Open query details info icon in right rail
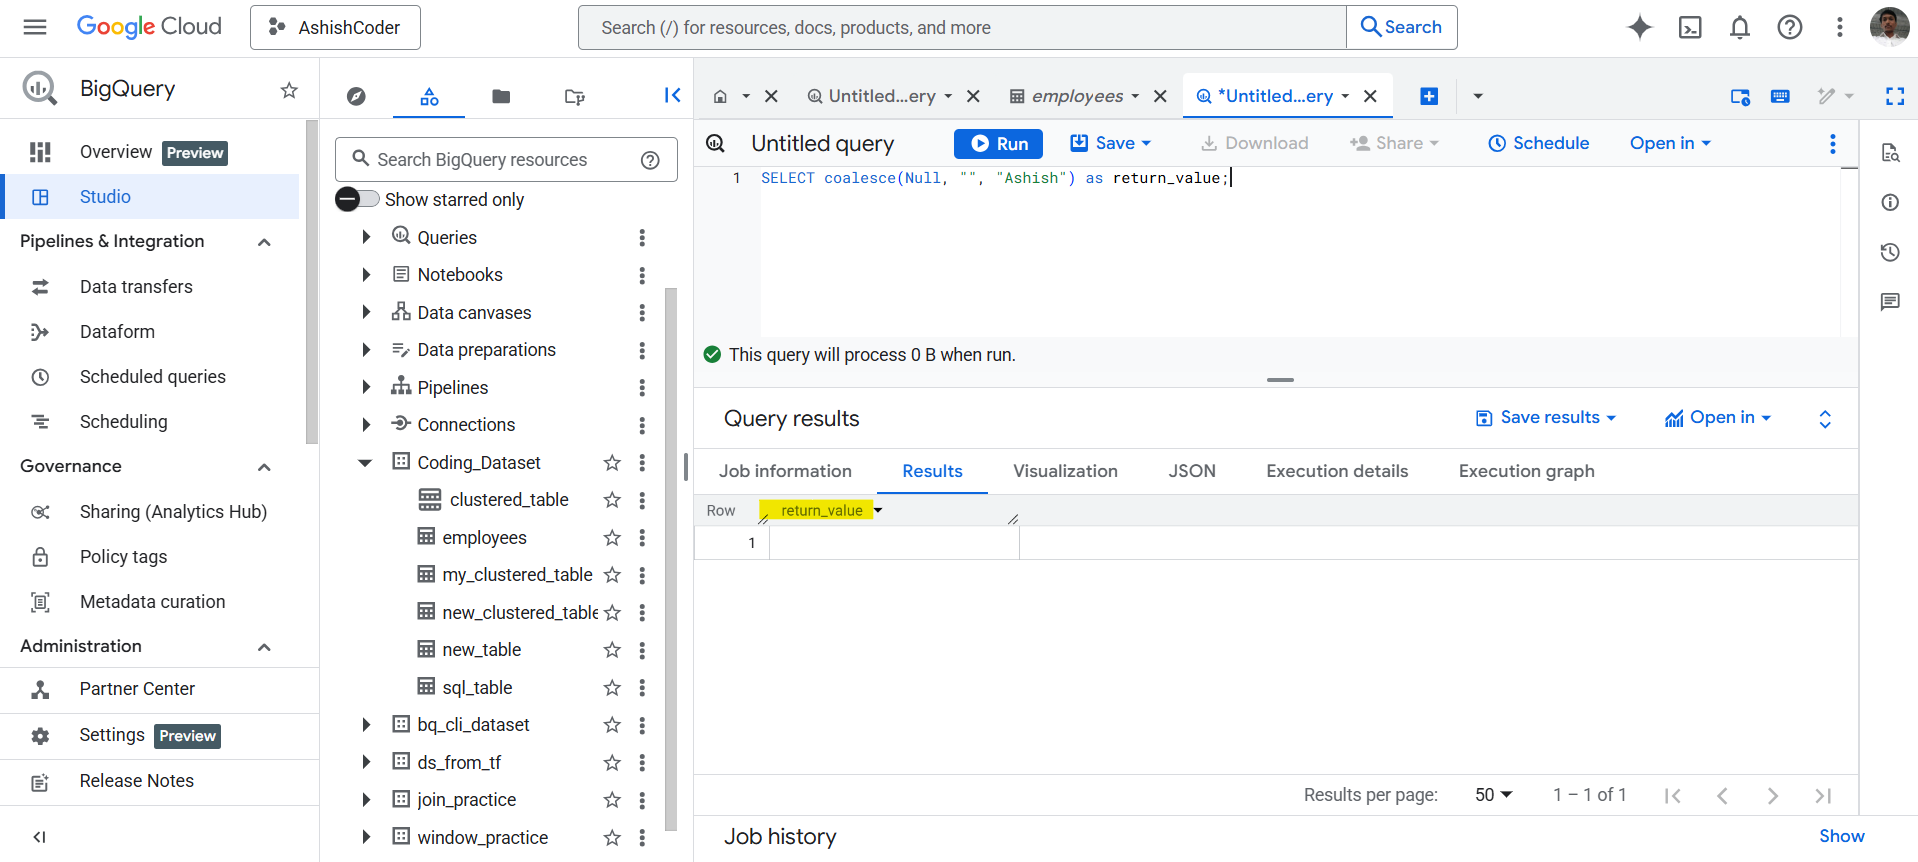The height and width of the screenshot is (862, 1918). (1890, 202)
